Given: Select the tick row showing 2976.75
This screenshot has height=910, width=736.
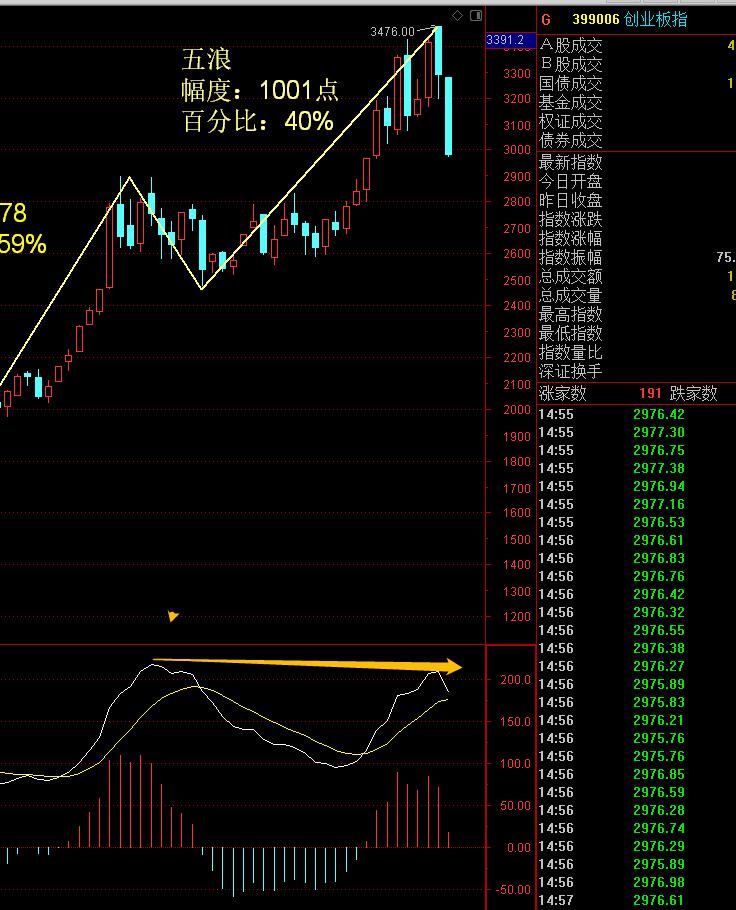Looking at the screenshot, I should (x=637, y=450).
